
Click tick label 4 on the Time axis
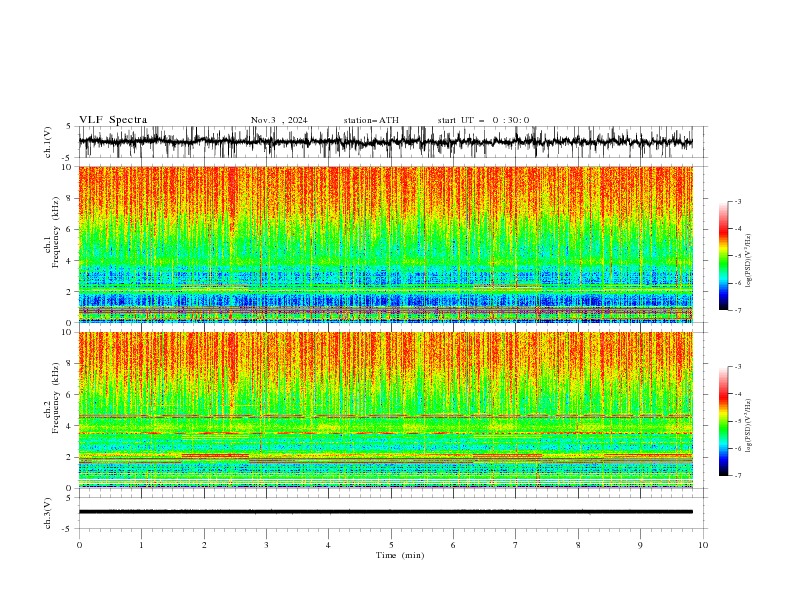328,545
